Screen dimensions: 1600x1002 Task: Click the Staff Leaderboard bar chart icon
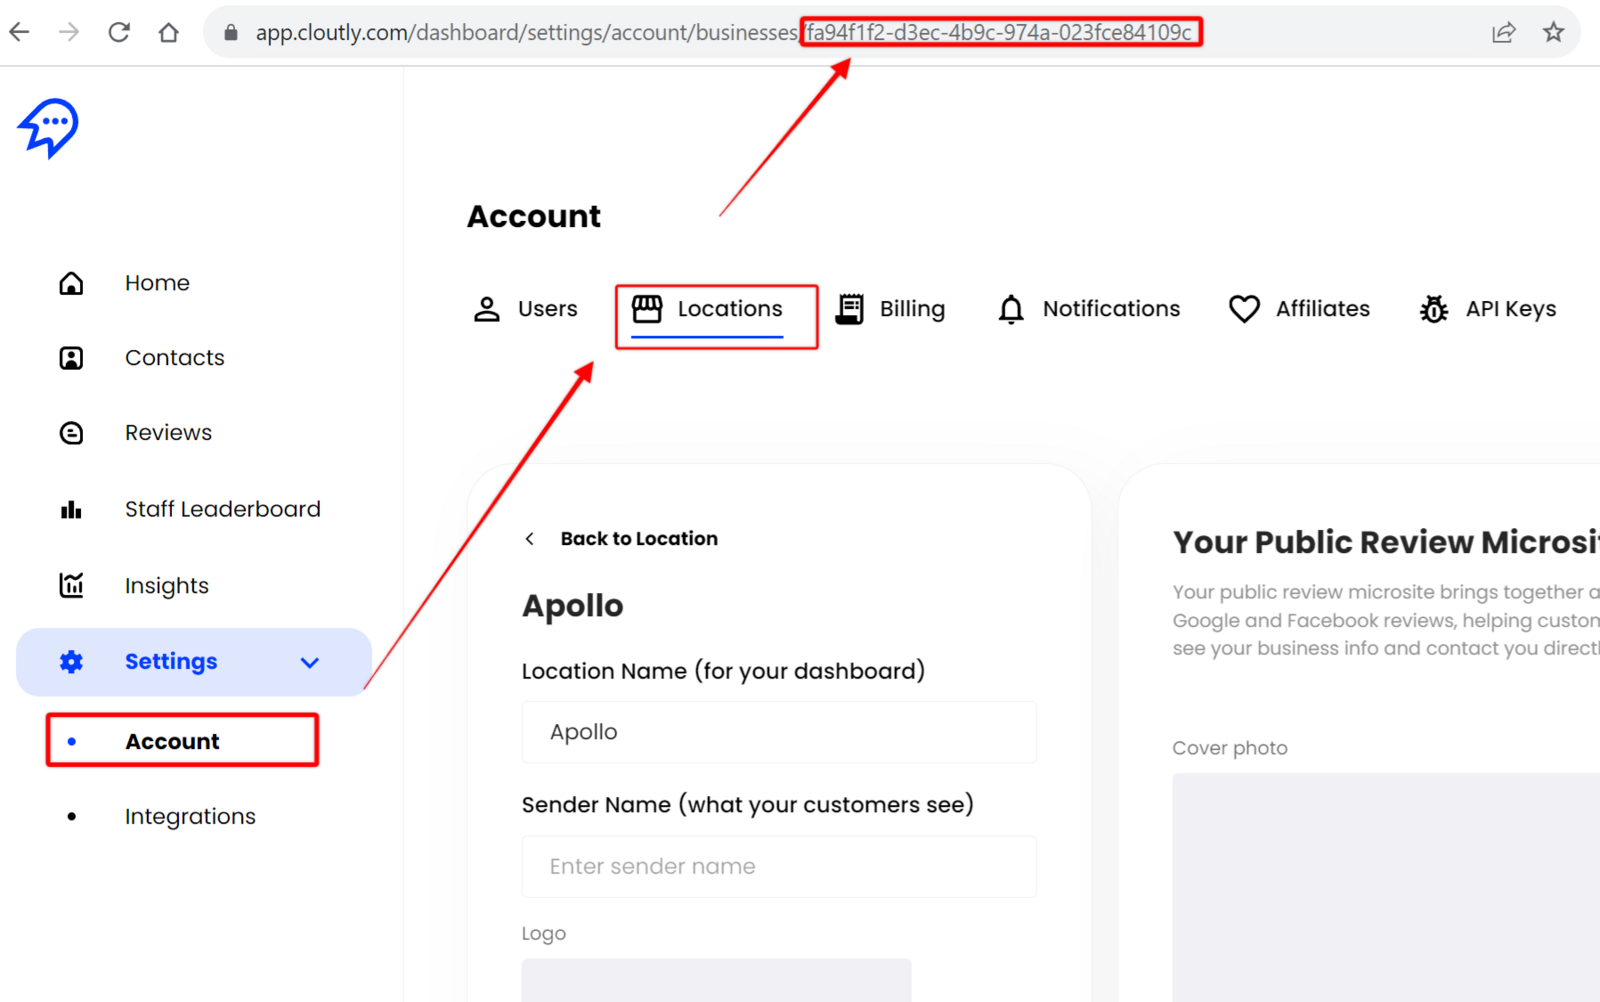point(71,510)
